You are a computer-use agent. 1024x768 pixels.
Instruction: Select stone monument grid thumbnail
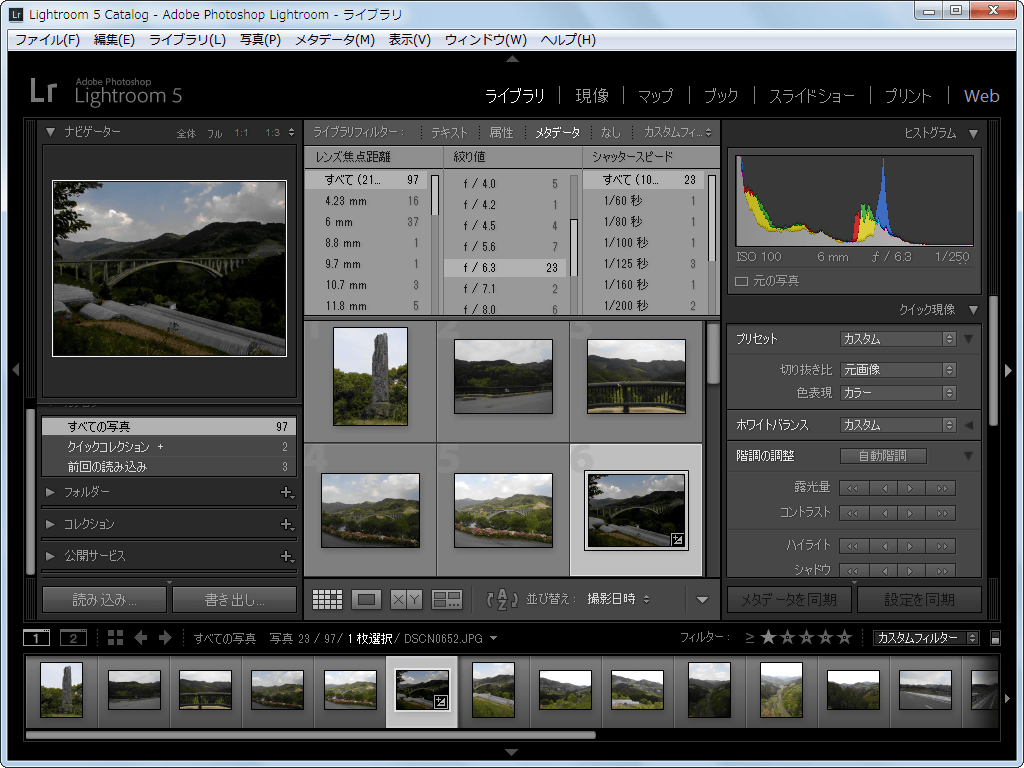point(370,377)
